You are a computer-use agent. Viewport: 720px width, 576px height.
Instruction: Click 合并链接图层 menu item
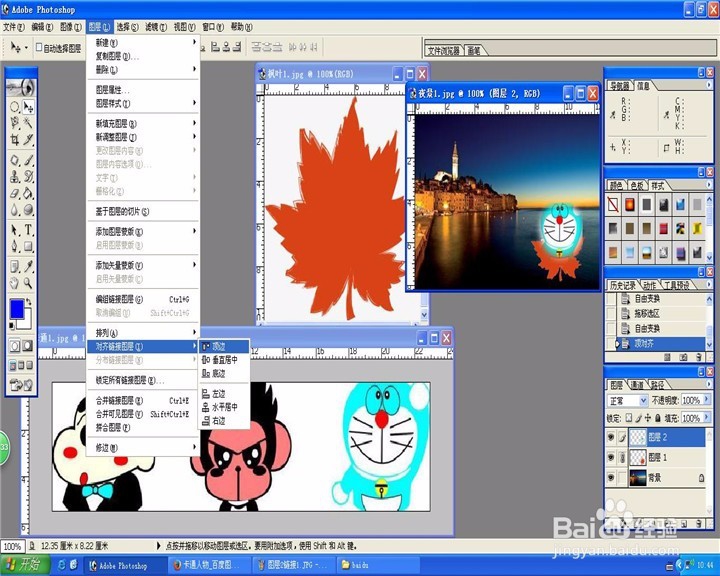pyautogui.click(x=143, y=401)
